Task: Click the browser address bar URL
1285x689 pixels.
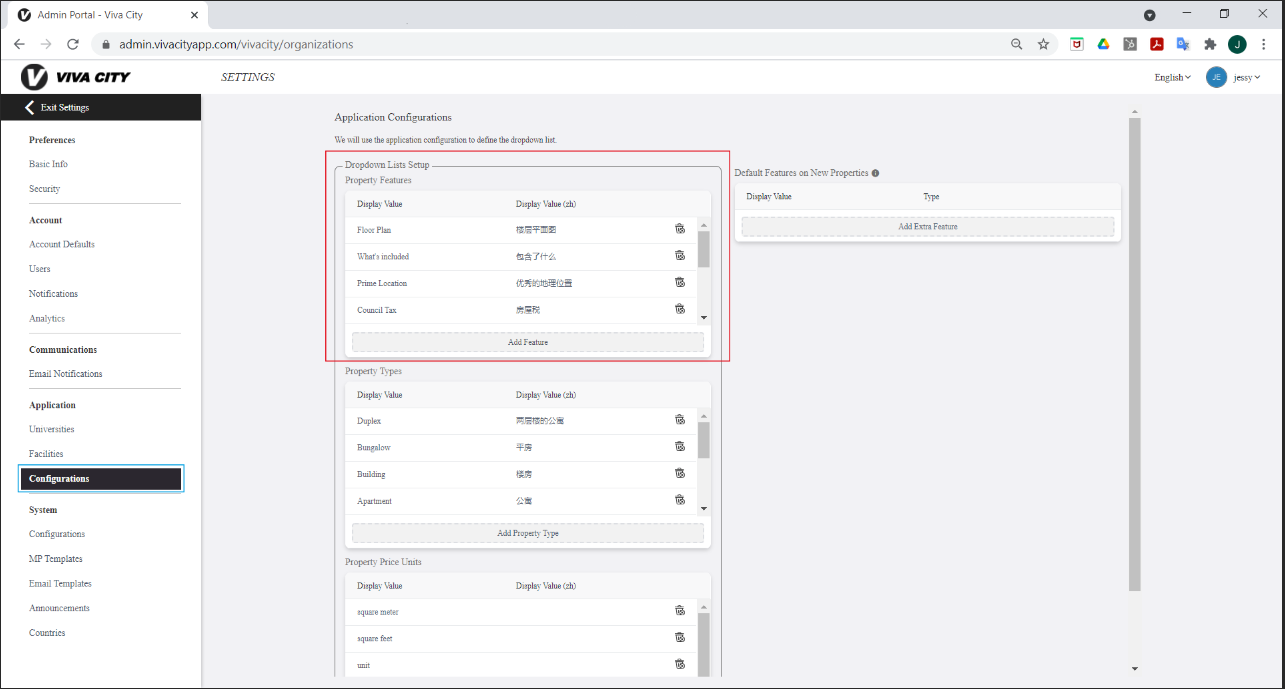Action: click(236, 44)
